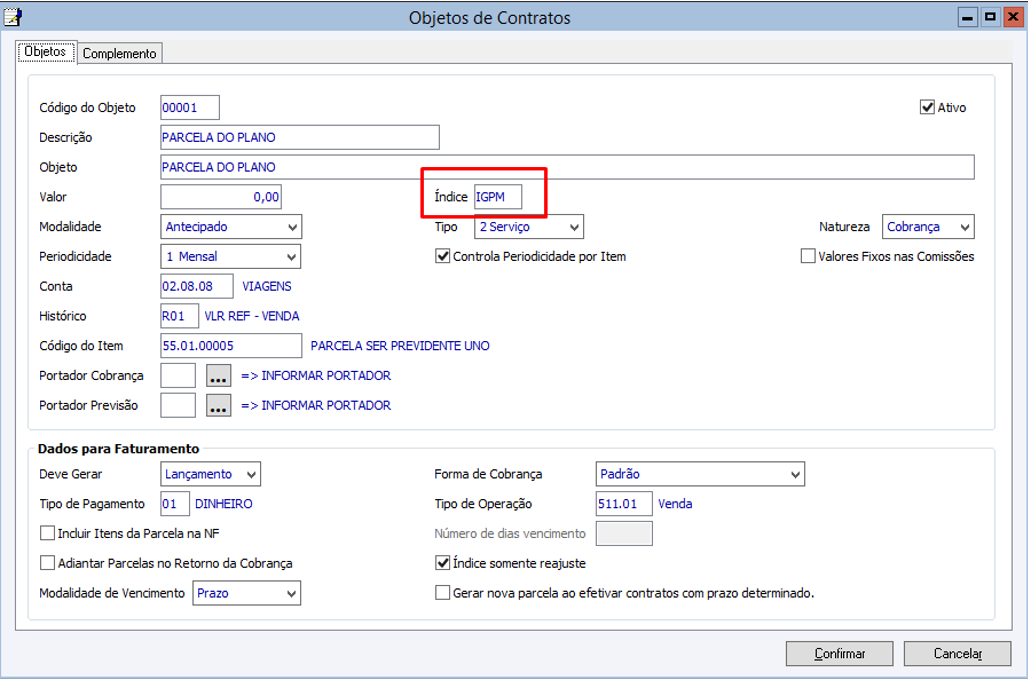This screenshot has width=1028, height=679.
Task: Check Incluir Itens da Parcela na NF
Action: coord(48,534)
